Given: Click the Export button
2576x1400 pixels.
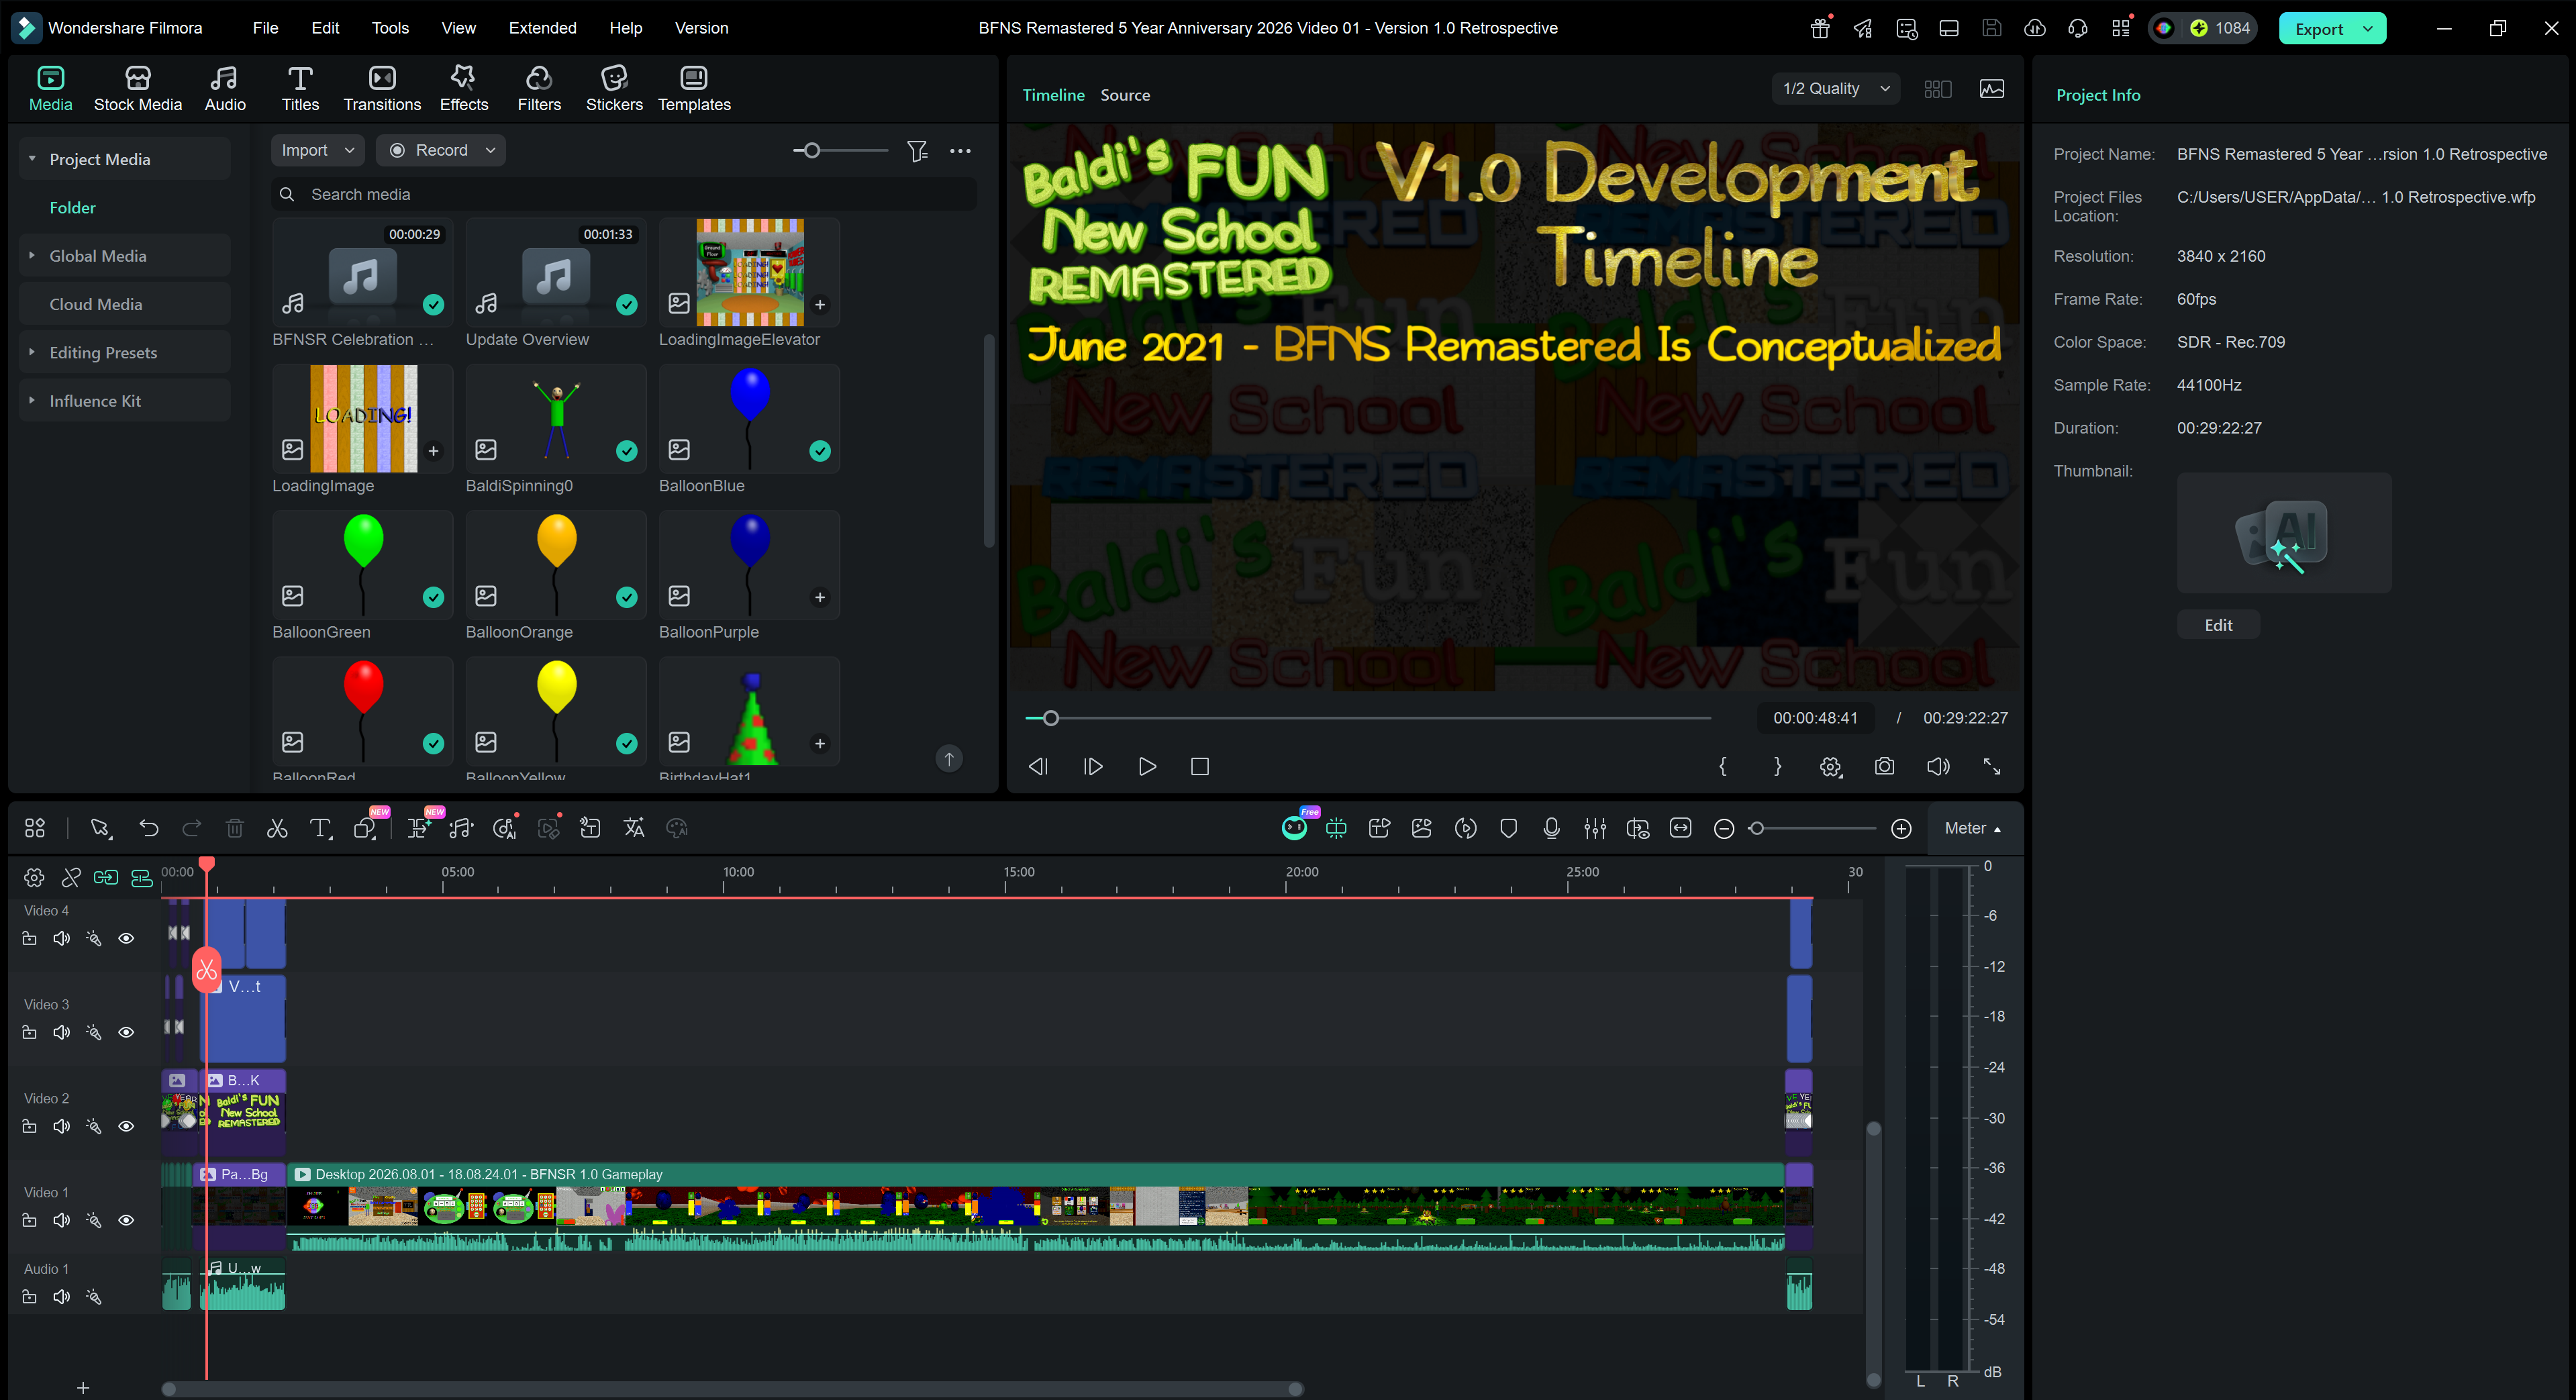Looking at the screenshot, I should click(2318, 28).
